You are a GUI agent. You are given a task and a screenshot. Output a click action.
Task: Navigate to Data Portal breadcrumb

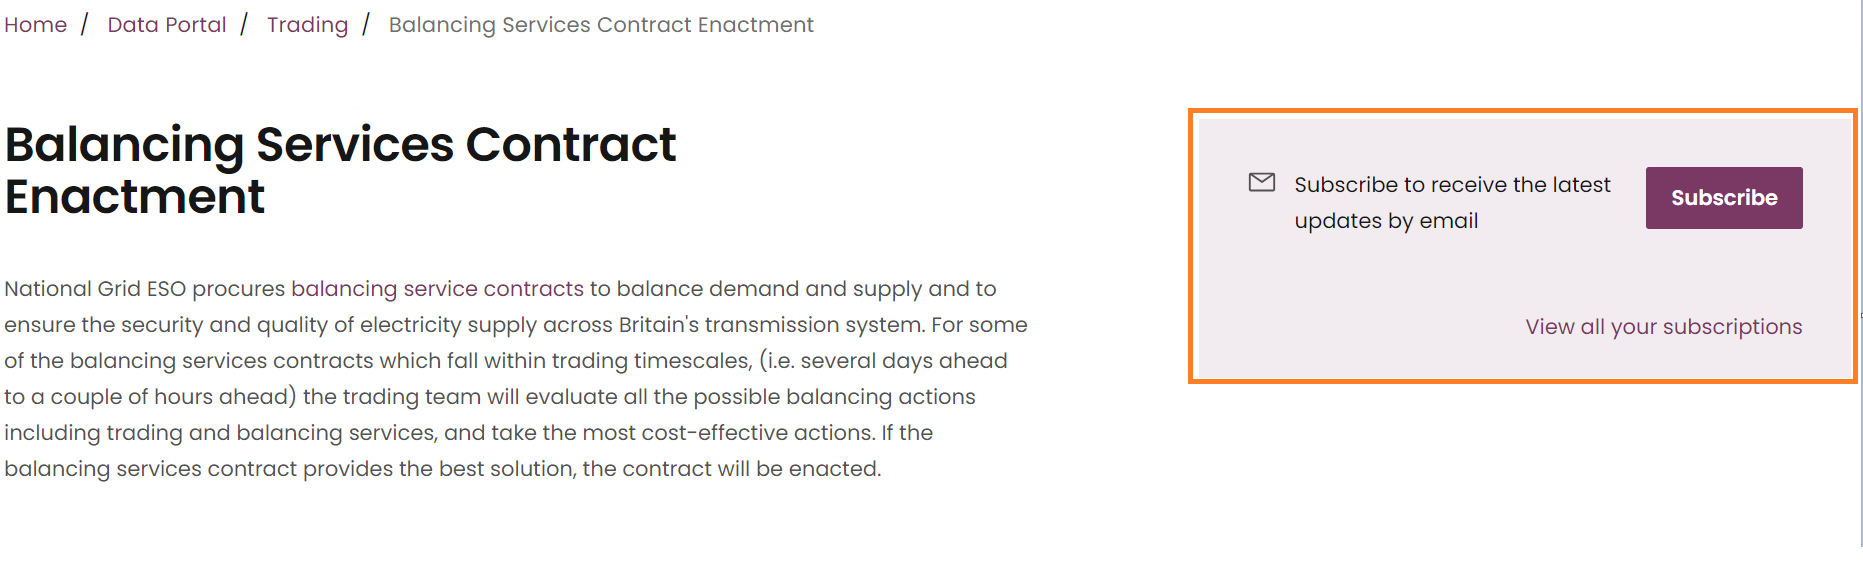click(x=167, y=25)
